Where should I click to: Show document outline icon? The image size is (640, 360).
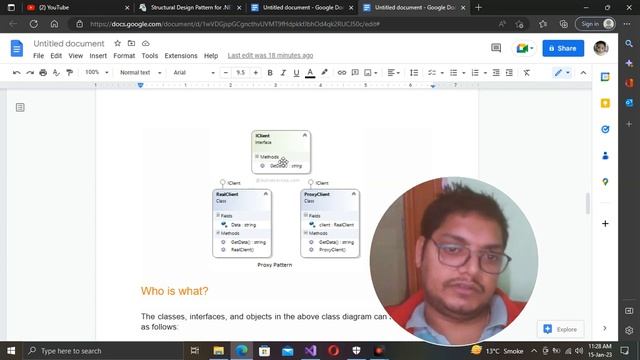tap(20, 107)
